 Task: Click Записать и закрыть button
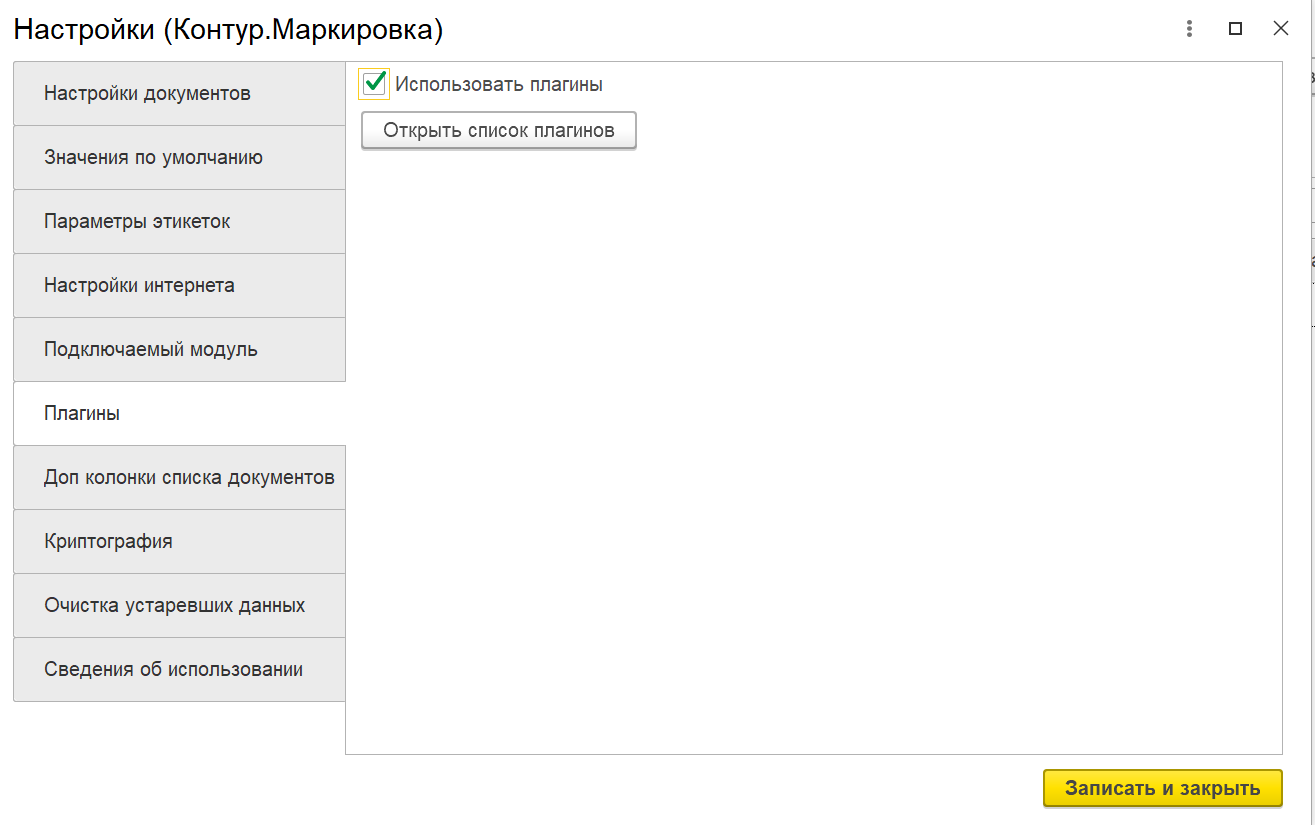1163,788
